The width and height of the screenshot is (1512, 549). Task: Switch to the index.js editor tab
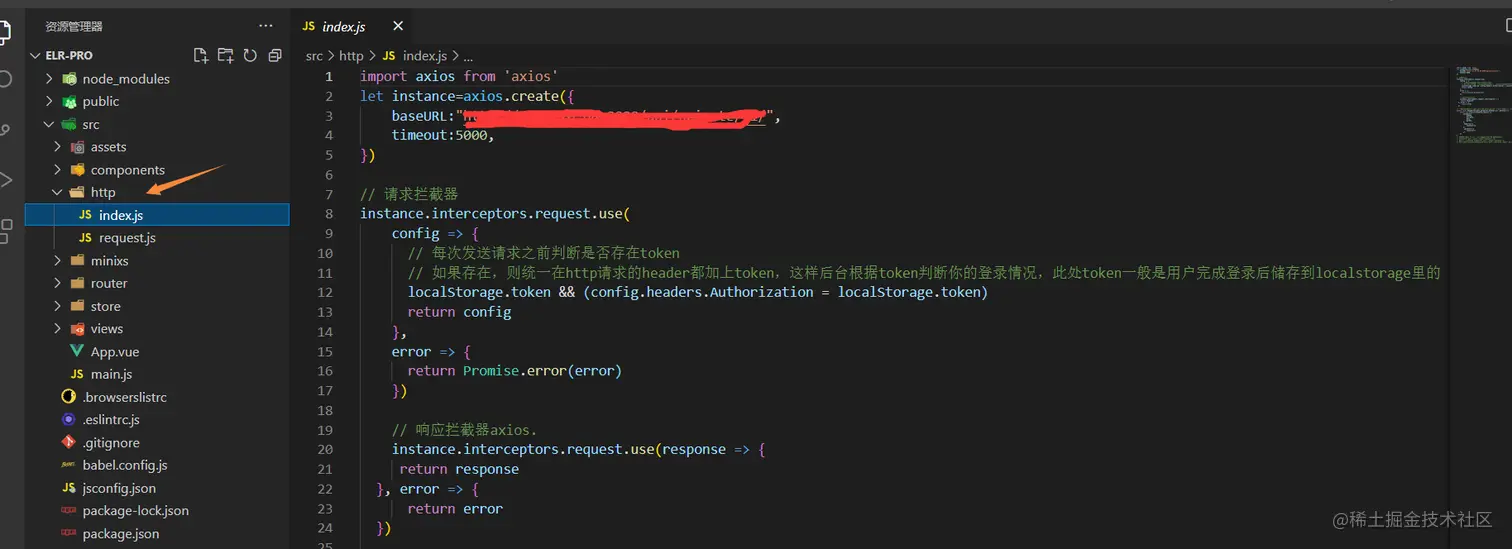350,26
